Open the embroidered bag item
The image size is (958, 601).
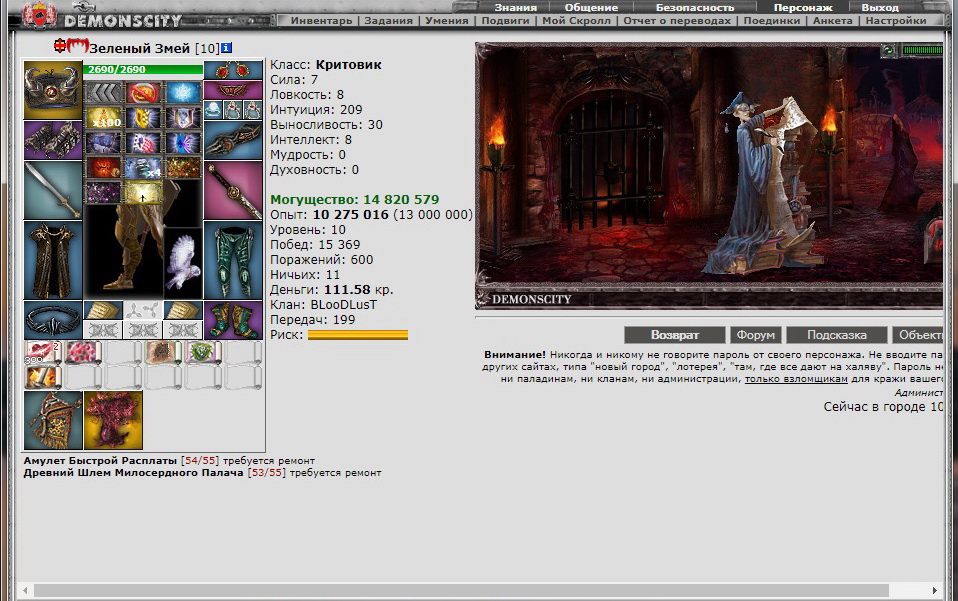[x=53, y=420]
